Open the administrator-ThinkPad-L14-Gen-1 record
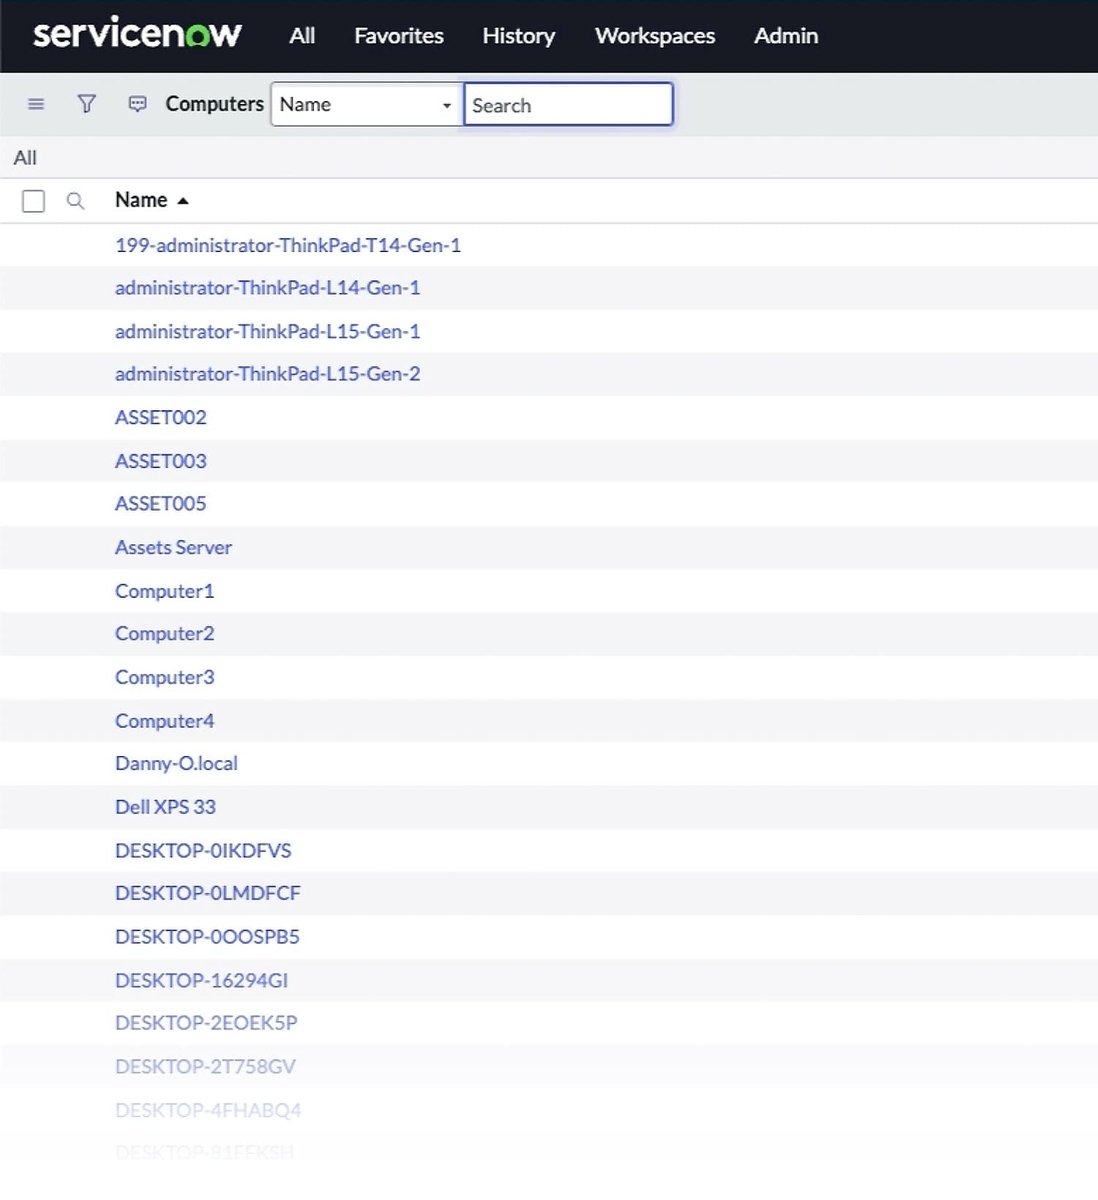Screen dimensions: 1098x1200 coord(267,287)
